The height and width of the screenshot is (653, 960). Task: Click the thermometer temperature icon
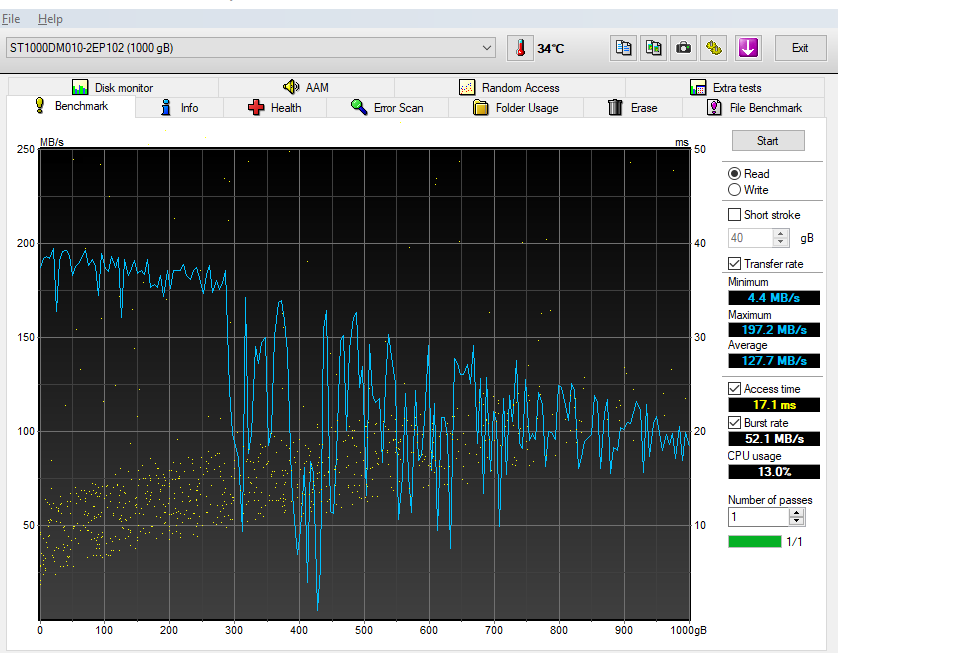[x=520, y=48]
